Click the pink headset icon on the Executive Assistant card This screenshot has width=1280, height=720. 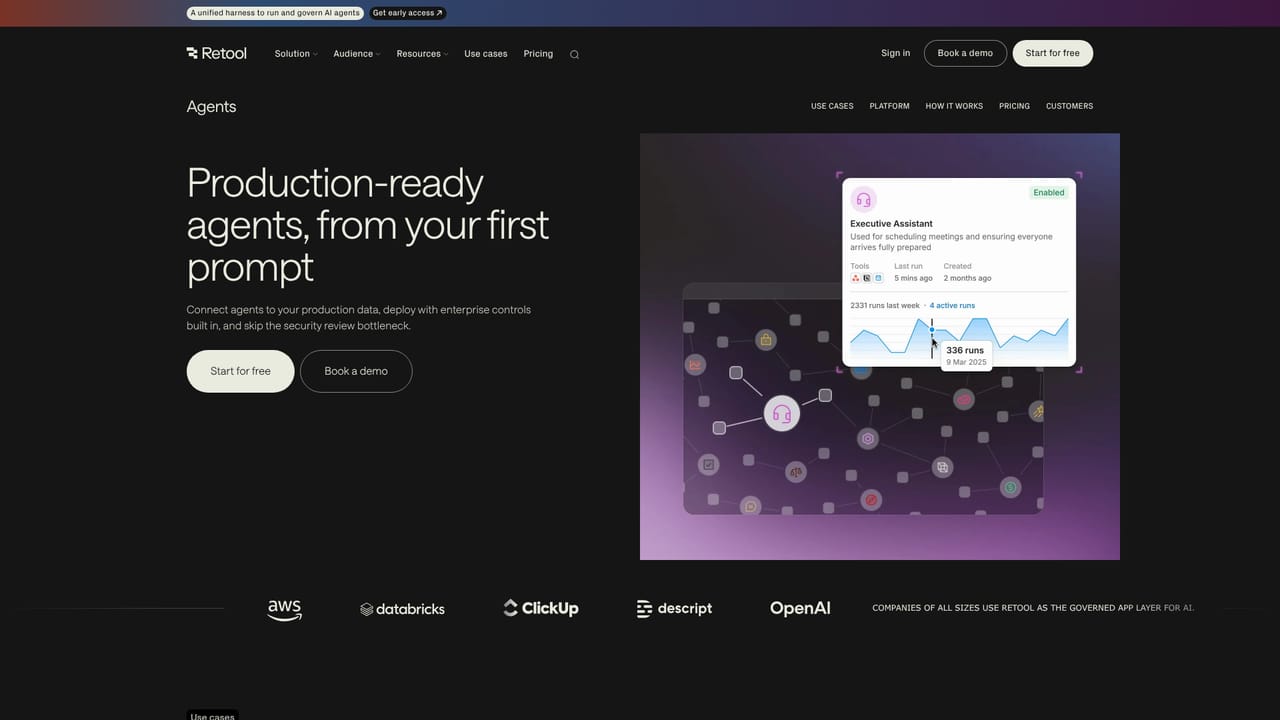863,199
